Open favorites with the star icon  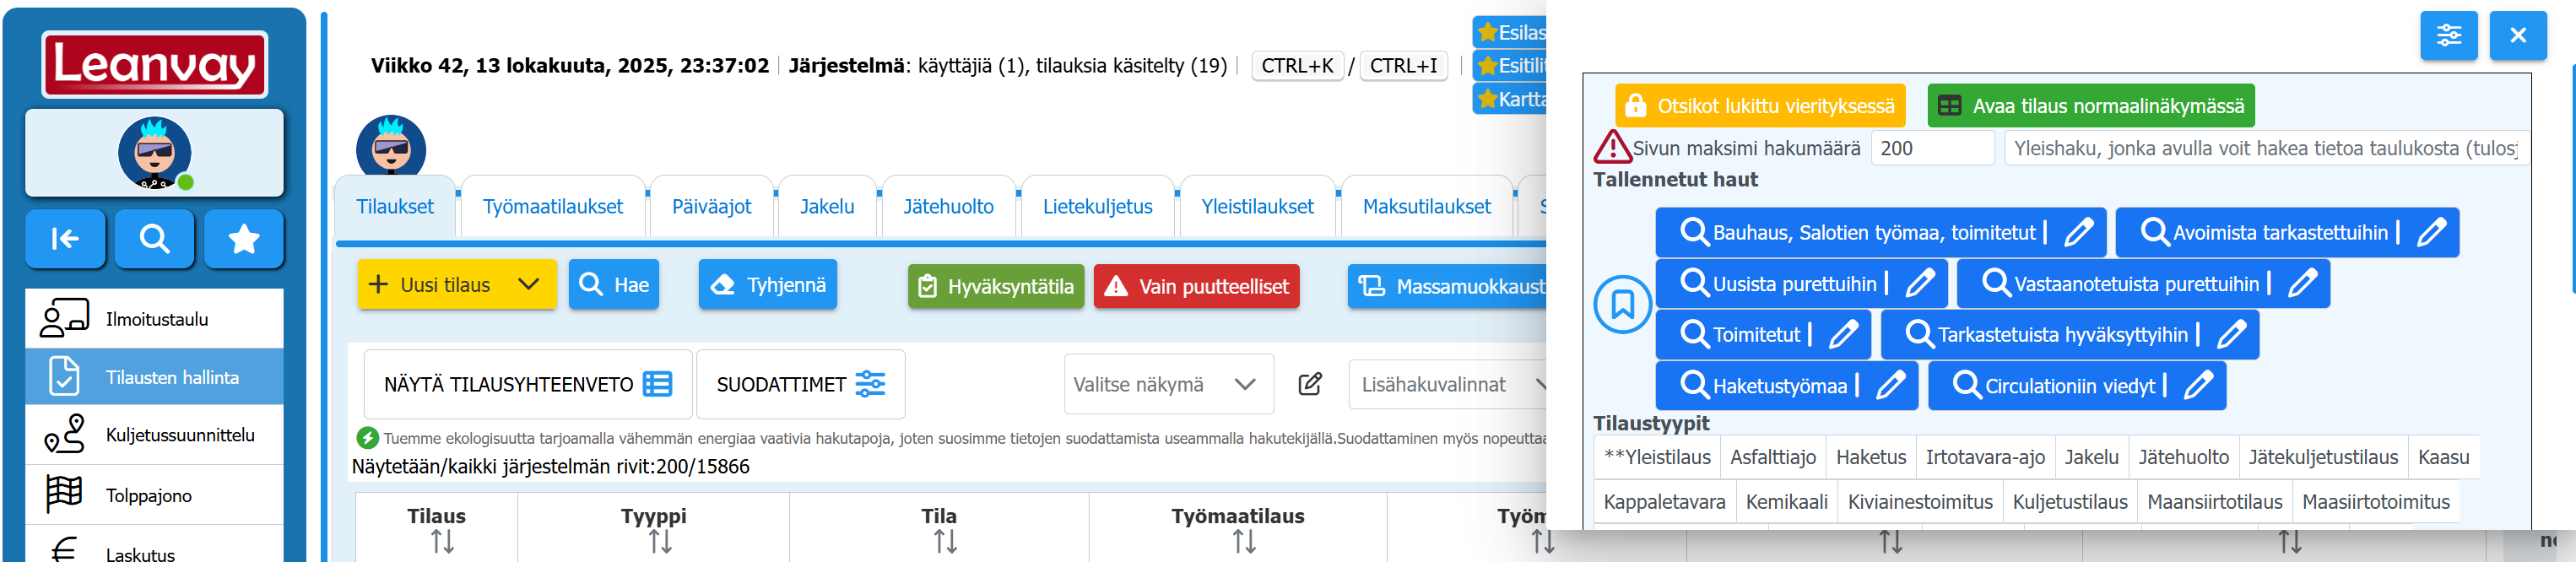(244, 238)
